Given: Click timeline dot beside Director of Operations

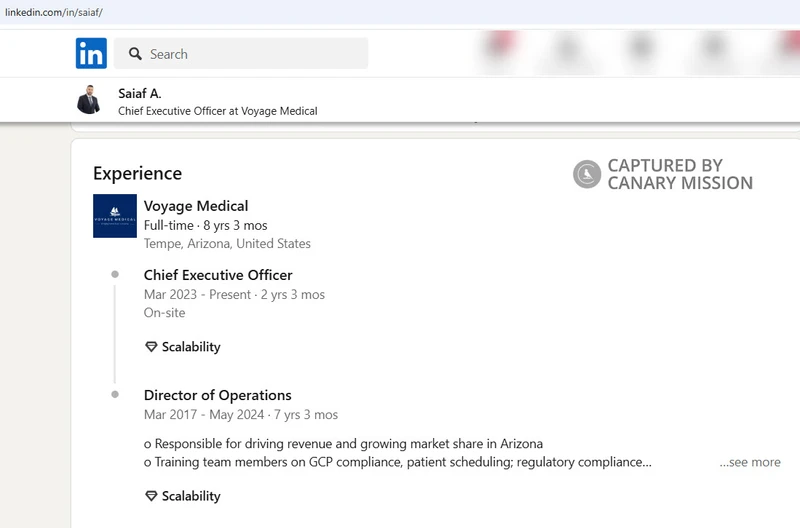Looking at the screenshot, I should click(115, 394).
